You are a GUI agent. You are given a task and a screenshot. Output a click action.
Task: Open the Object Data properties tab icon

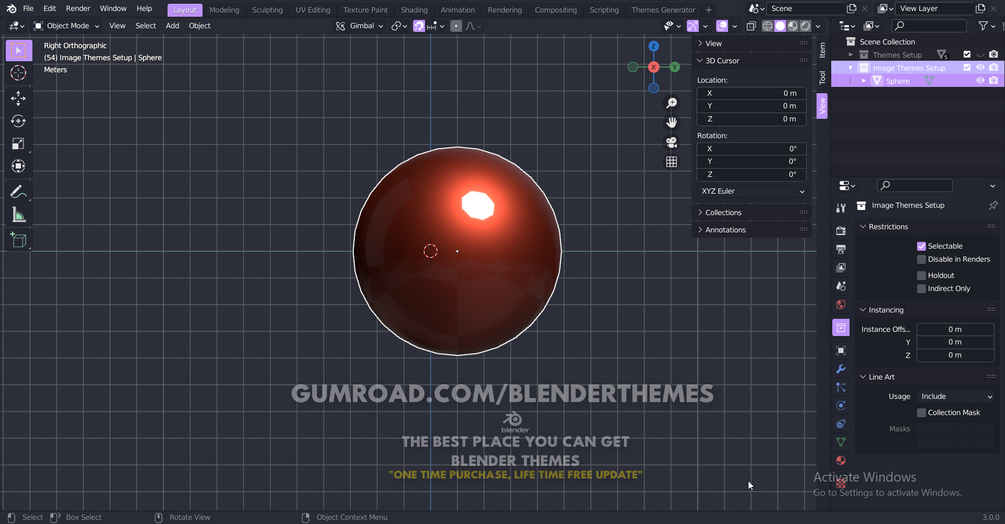click(x=841, y=442)
